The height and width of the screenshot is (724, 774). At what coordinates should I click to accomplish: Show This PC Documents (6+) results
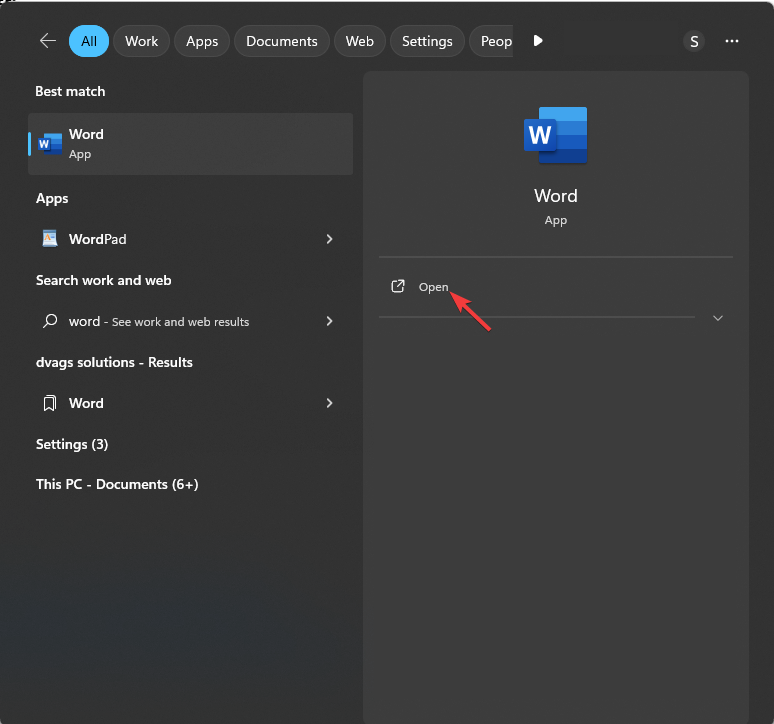(x=117, y=484)
